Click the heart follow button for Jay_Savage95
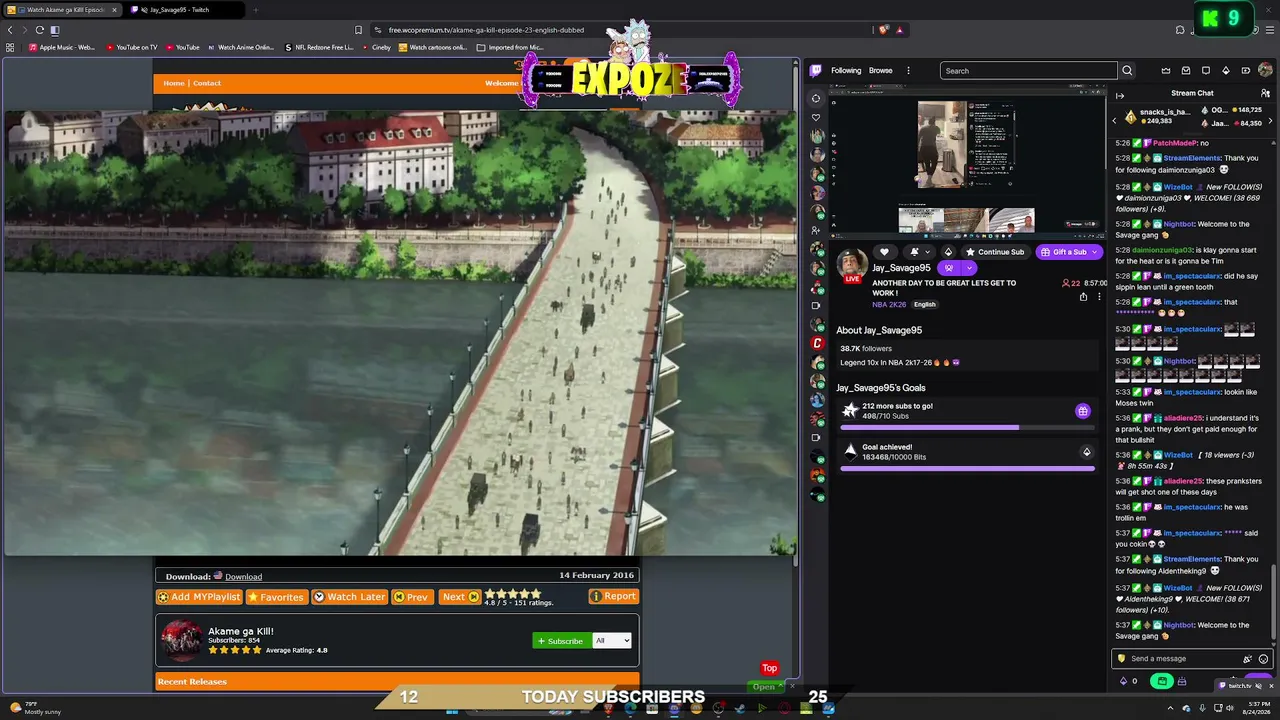 pos(884,252)
